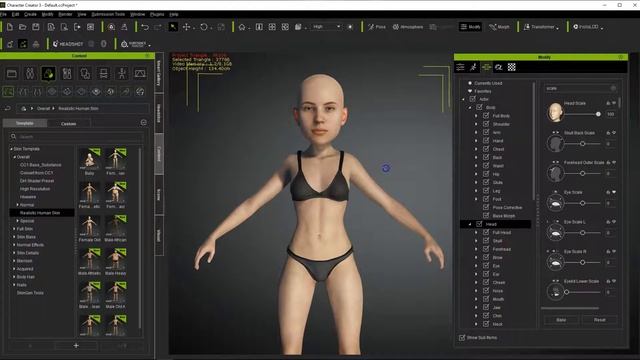Image resolution: width=640 pixels, height=360 pixels.
Task: Open the InstaLOD dropdown
Action: 588,27
